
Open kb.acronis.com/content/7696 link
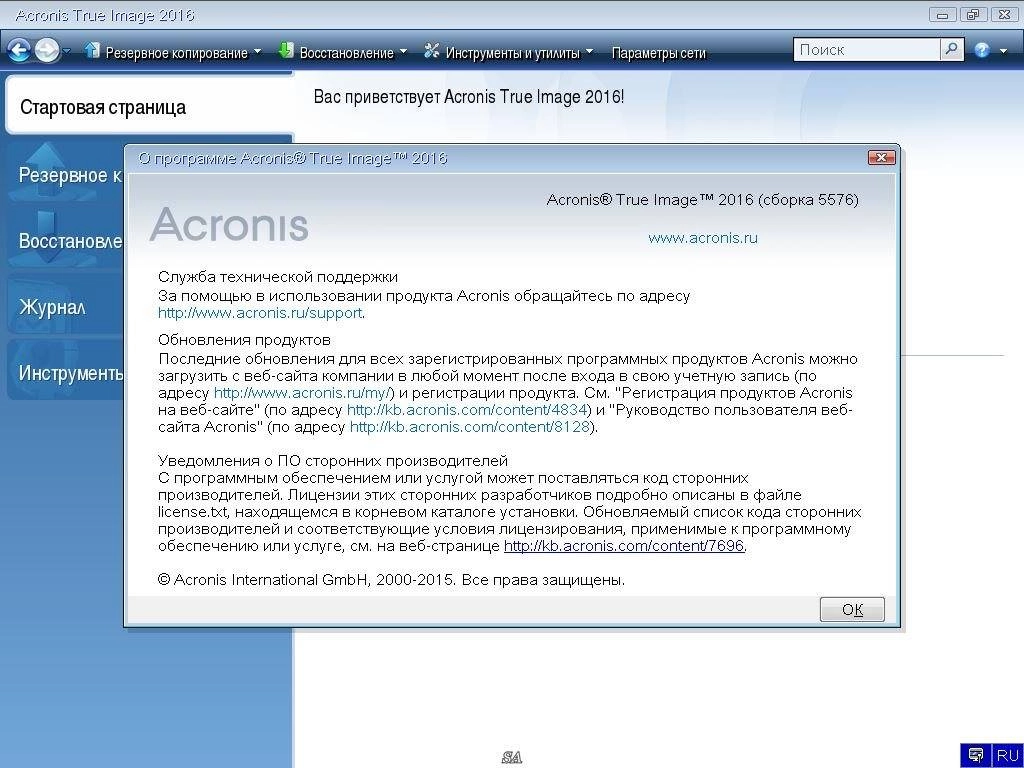[624, 546]
